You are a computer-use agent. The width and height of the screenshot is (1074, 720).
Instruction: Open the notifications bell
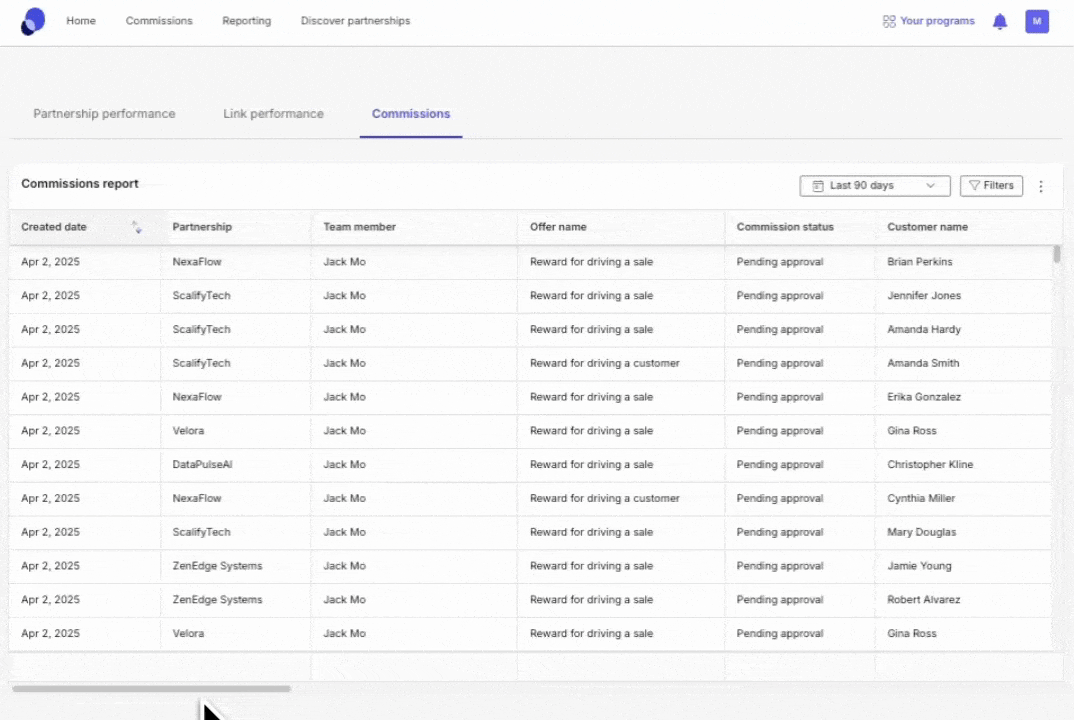[999, 21]
